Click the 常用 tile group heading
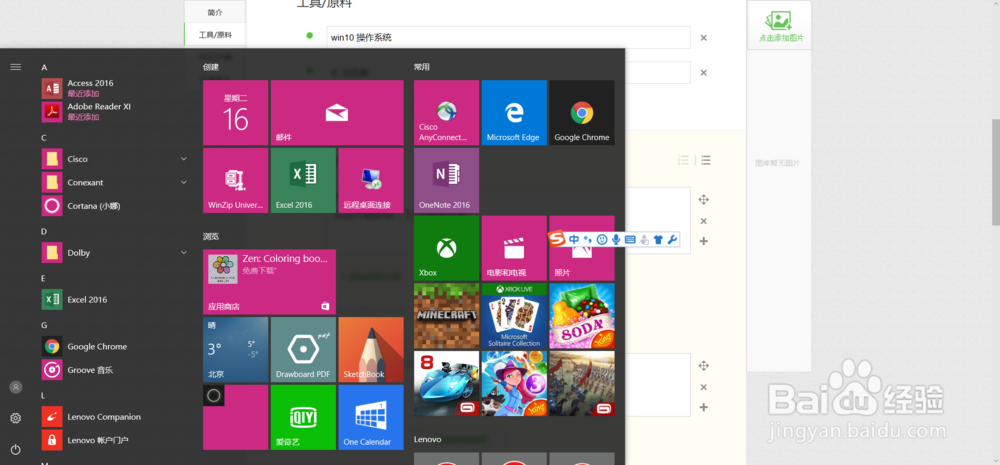 coord(422,66)
